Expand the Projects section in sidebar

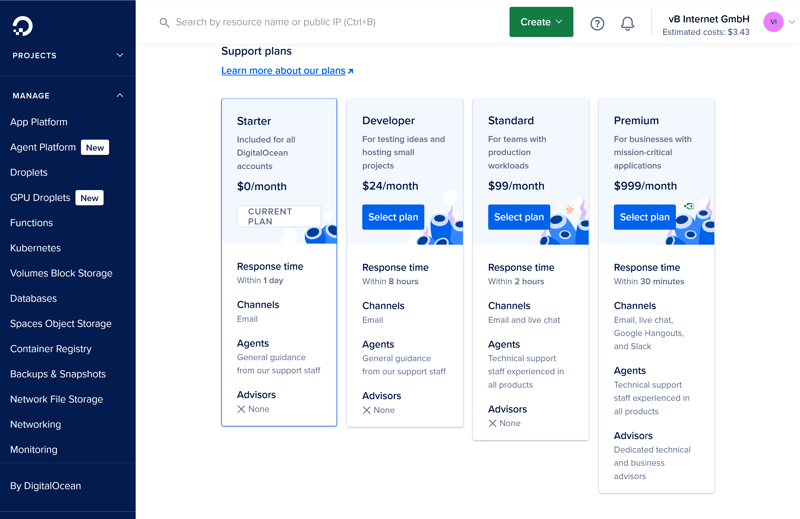[120, 56]
